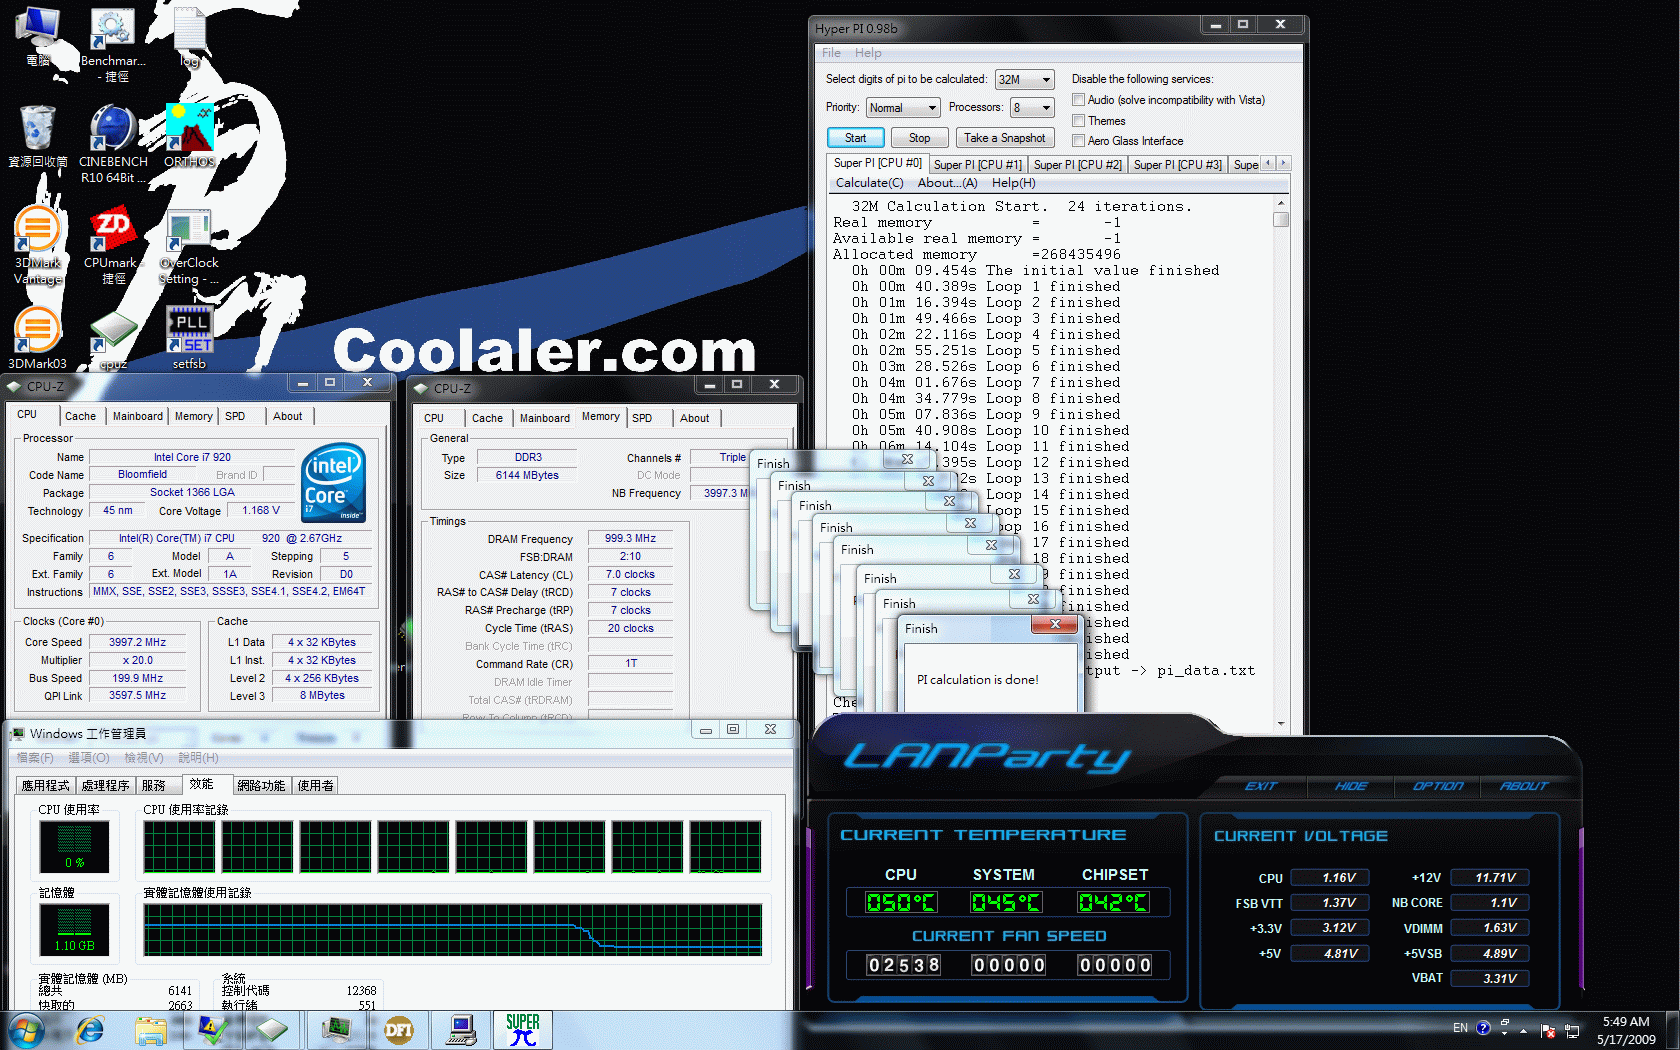
Task: Click the EN language indicator in tray
Action: [x=1460, y=1028]
